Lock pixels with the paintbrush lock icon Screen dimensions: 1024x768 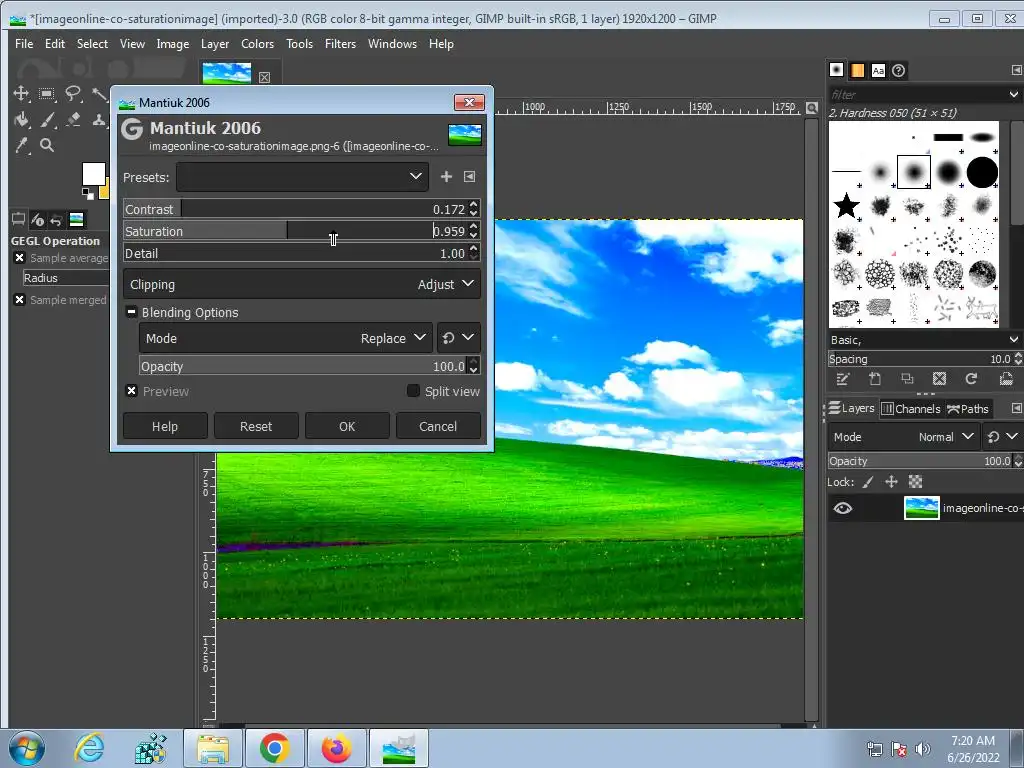tap(868, 482)
